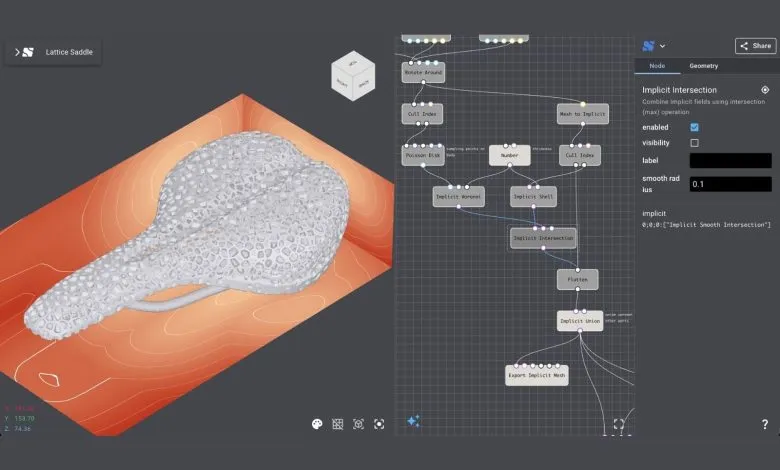Open the logo dropdown menu arrow
The width and height of the screenshot is (780, 470).
[662, 46]
